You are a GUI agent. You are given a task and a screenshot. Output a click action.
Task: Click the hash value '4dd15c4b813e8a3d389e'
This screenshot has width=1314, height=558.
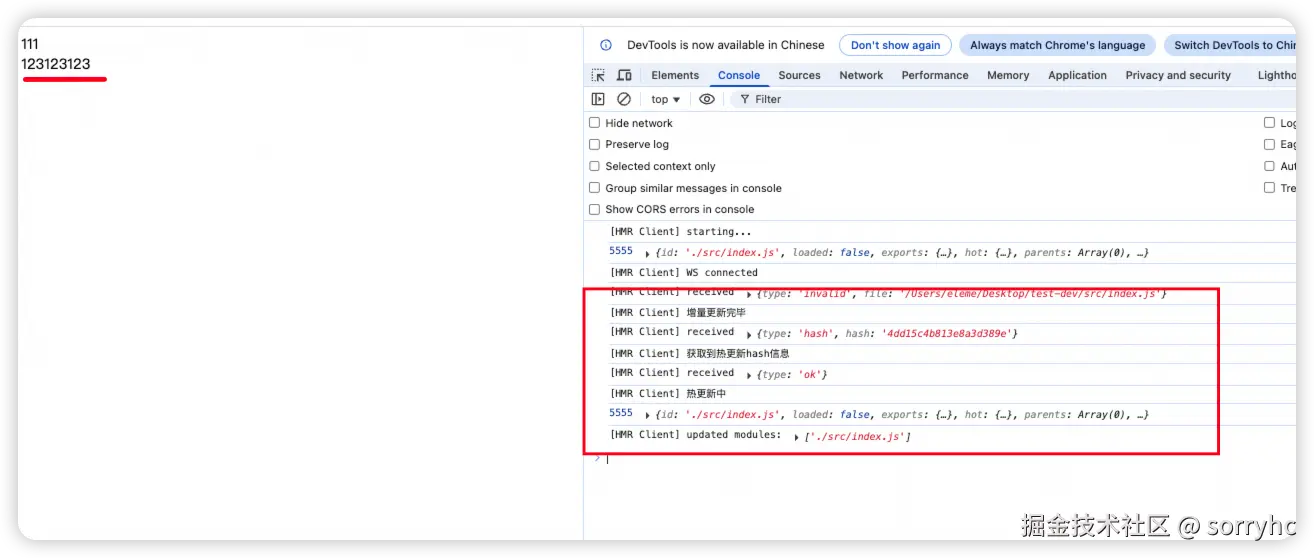click(x=946, y=334)
